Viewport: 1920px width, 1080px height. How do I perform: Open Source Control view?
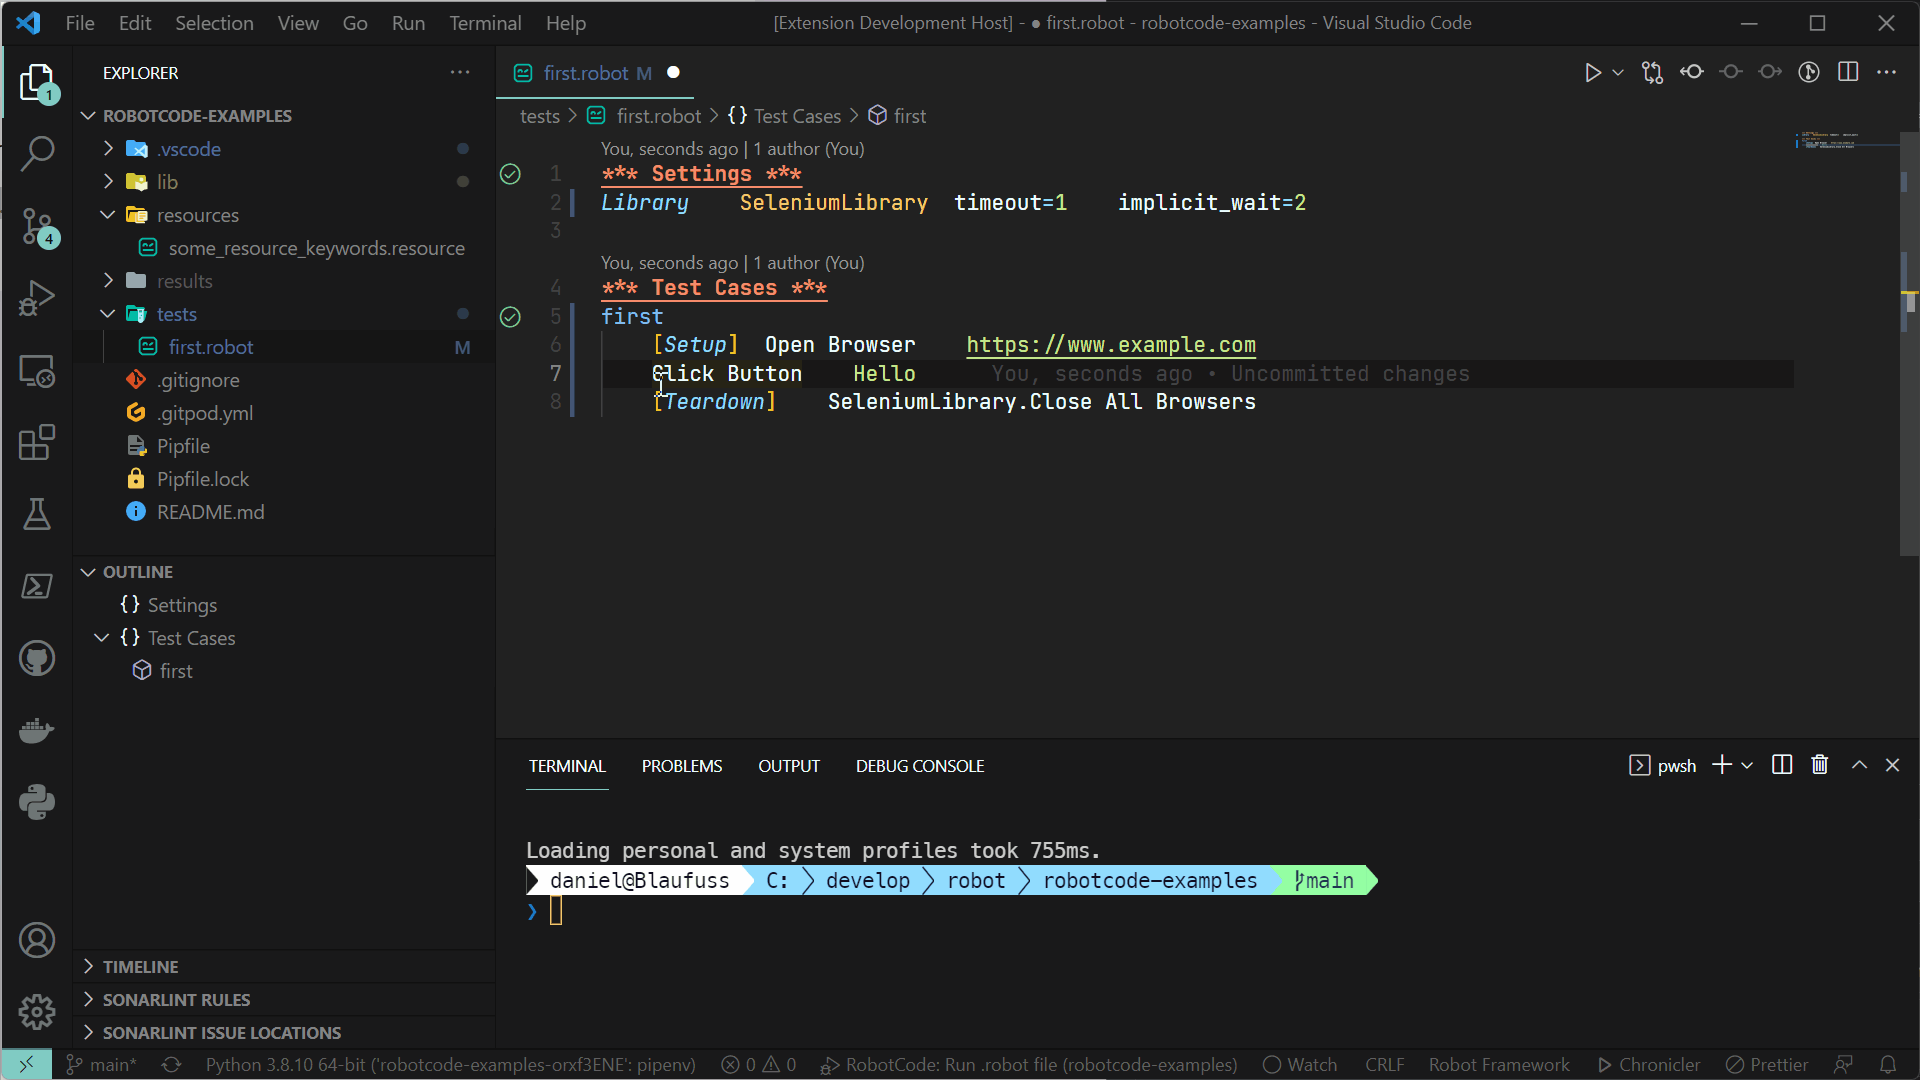click(x=37, y=227)
